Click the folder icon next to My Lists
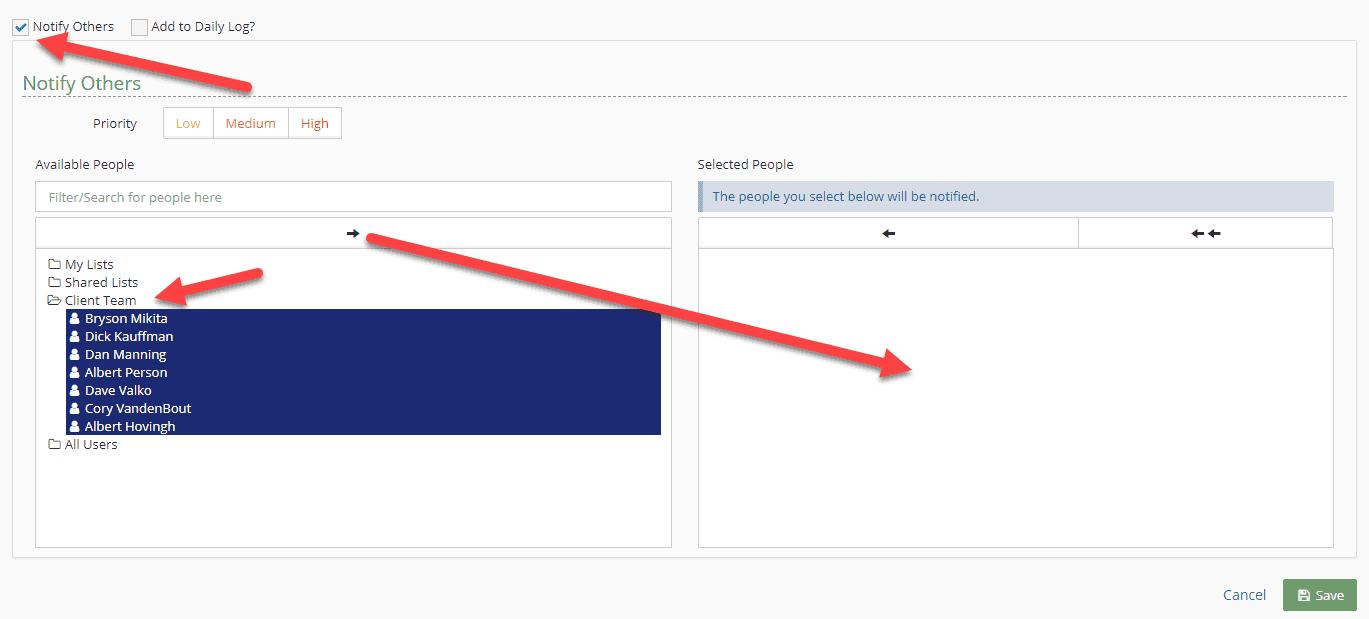 click(x=55, y=265)
